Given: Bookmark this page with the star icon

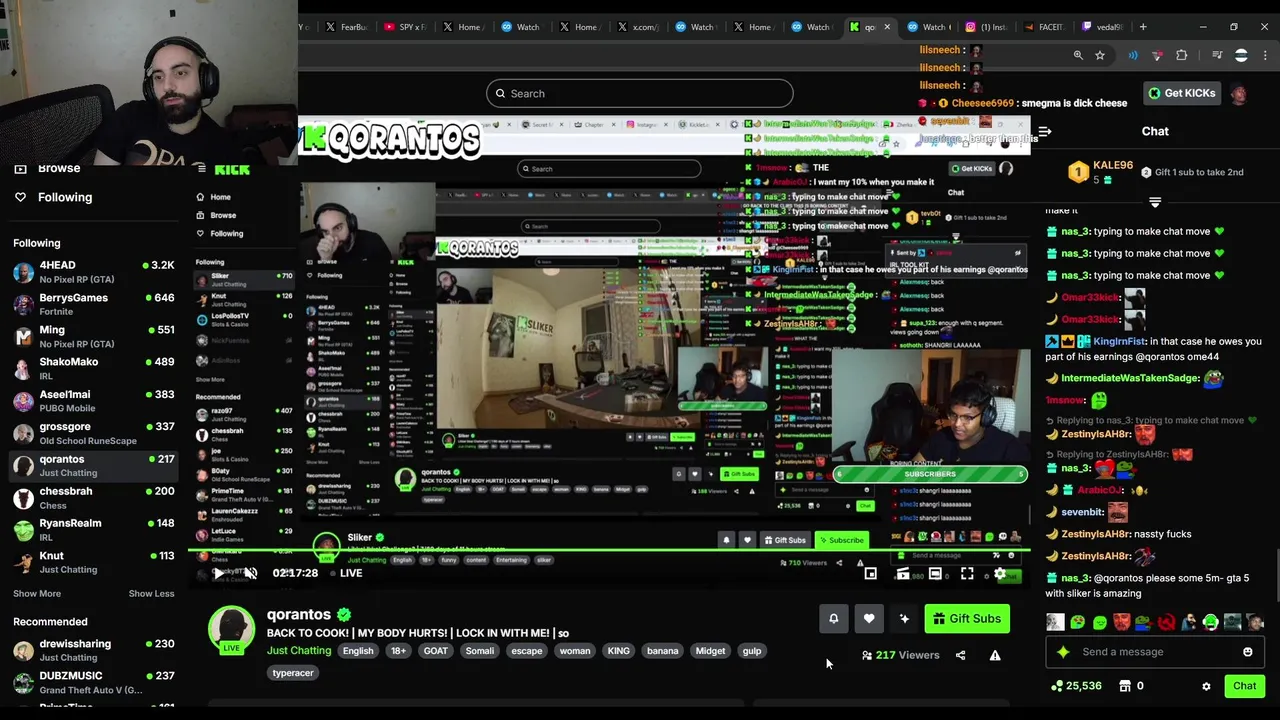Looking at the screenshot, I should pos(1100,55).
